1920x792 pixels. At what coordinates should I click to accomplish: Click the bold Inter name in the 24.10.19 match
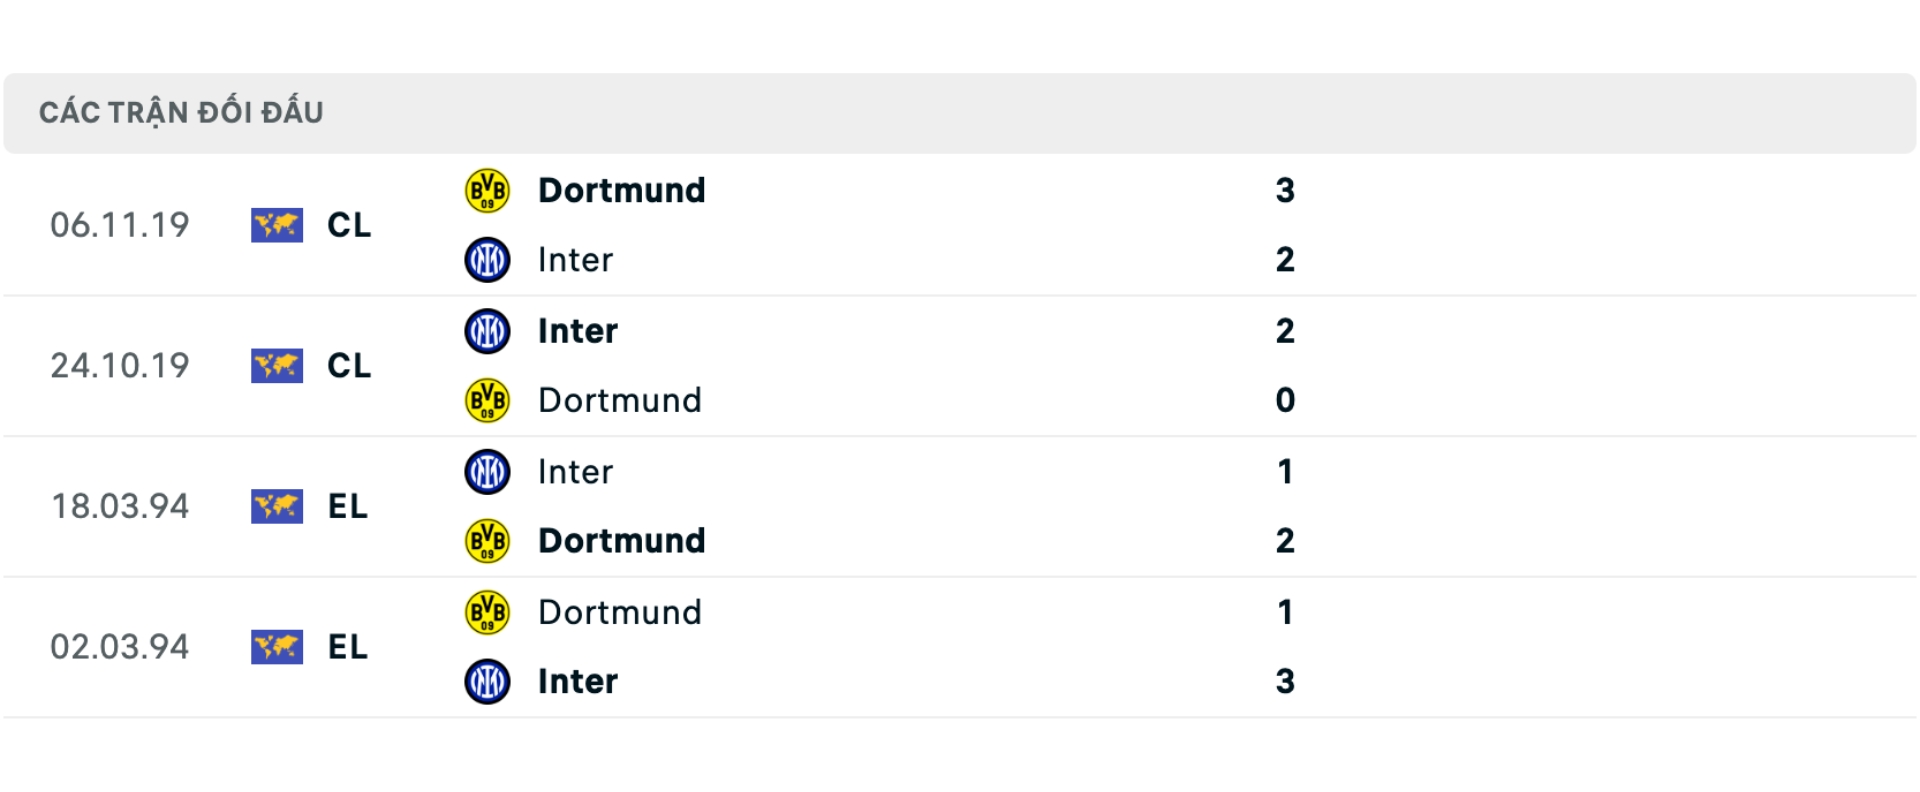pos(576,331)
